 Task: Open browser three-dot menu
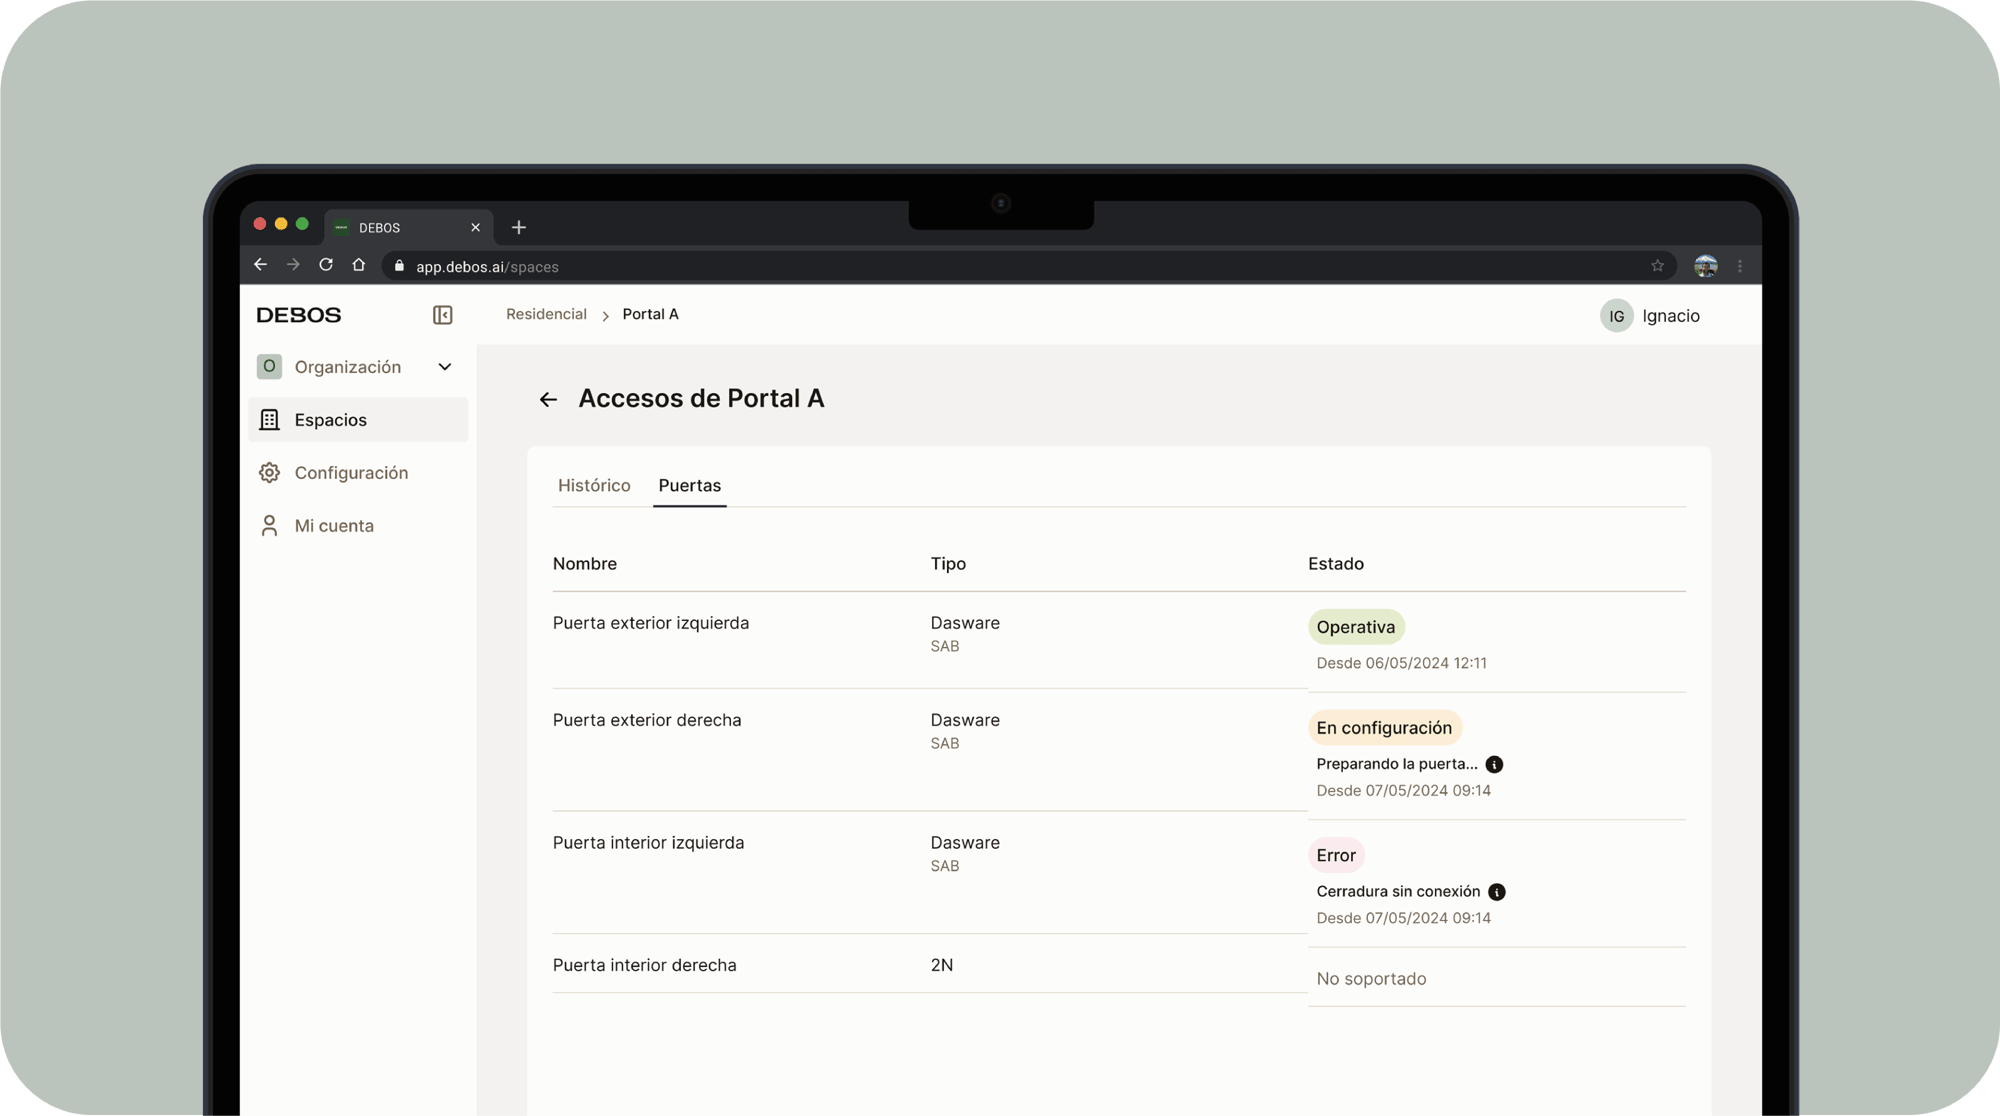click(x=1739, y=266)
